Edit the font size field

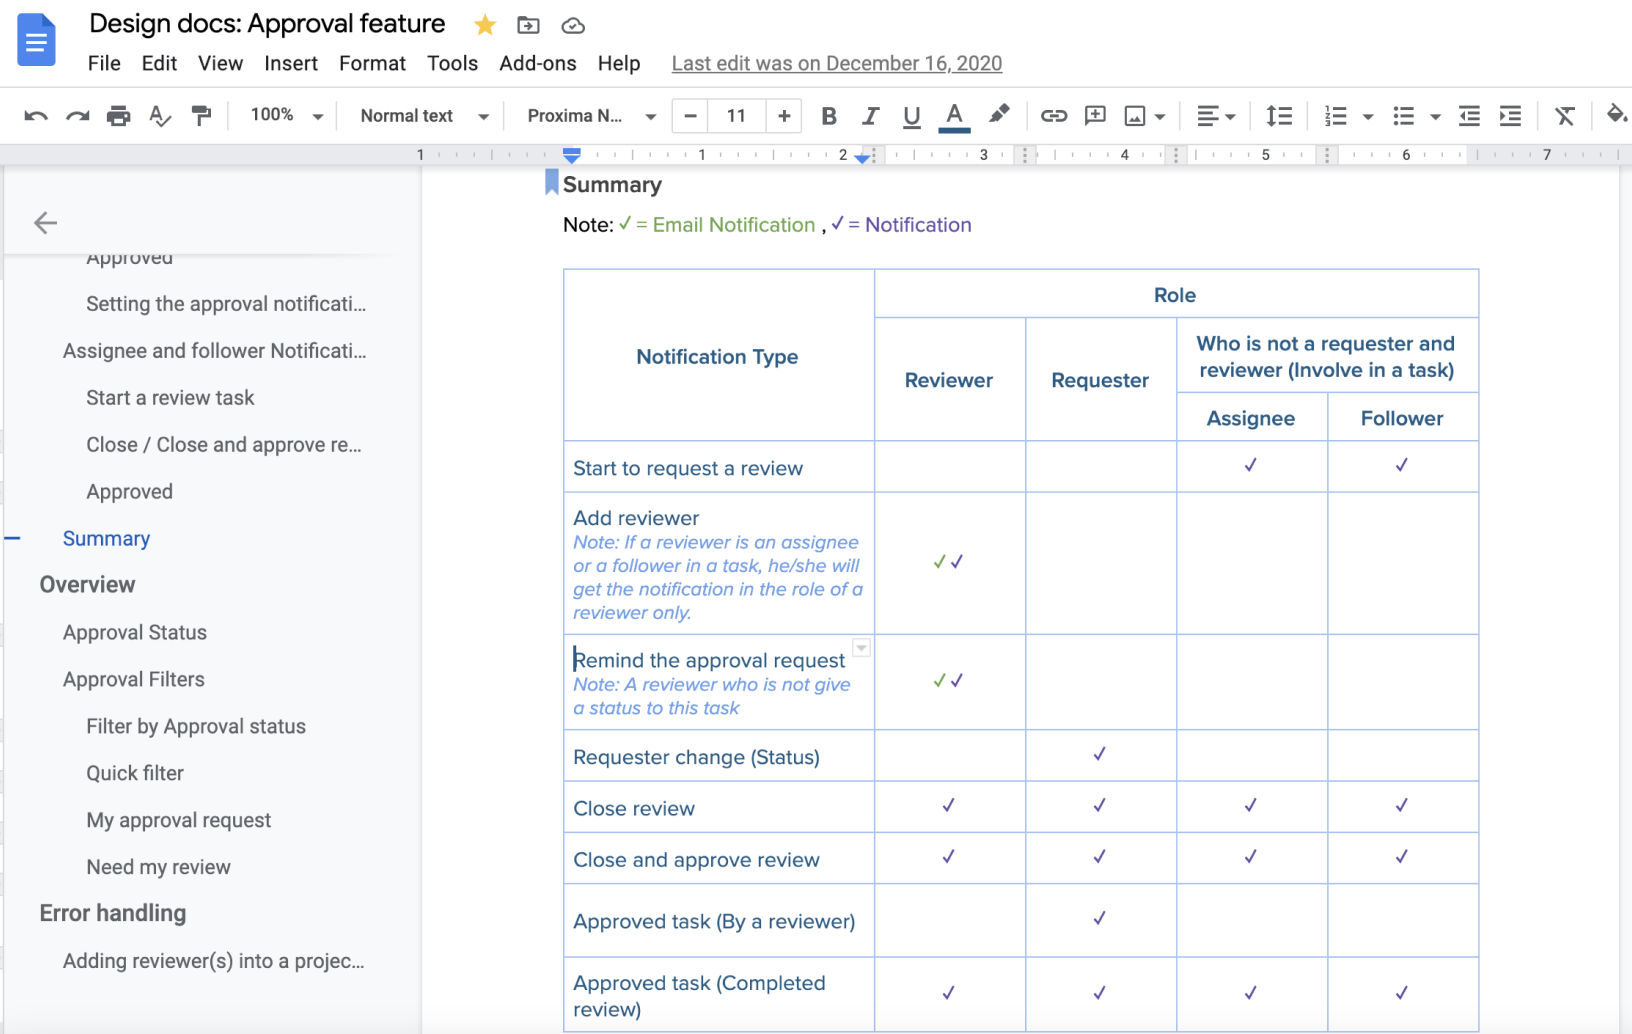pos(737,116)
